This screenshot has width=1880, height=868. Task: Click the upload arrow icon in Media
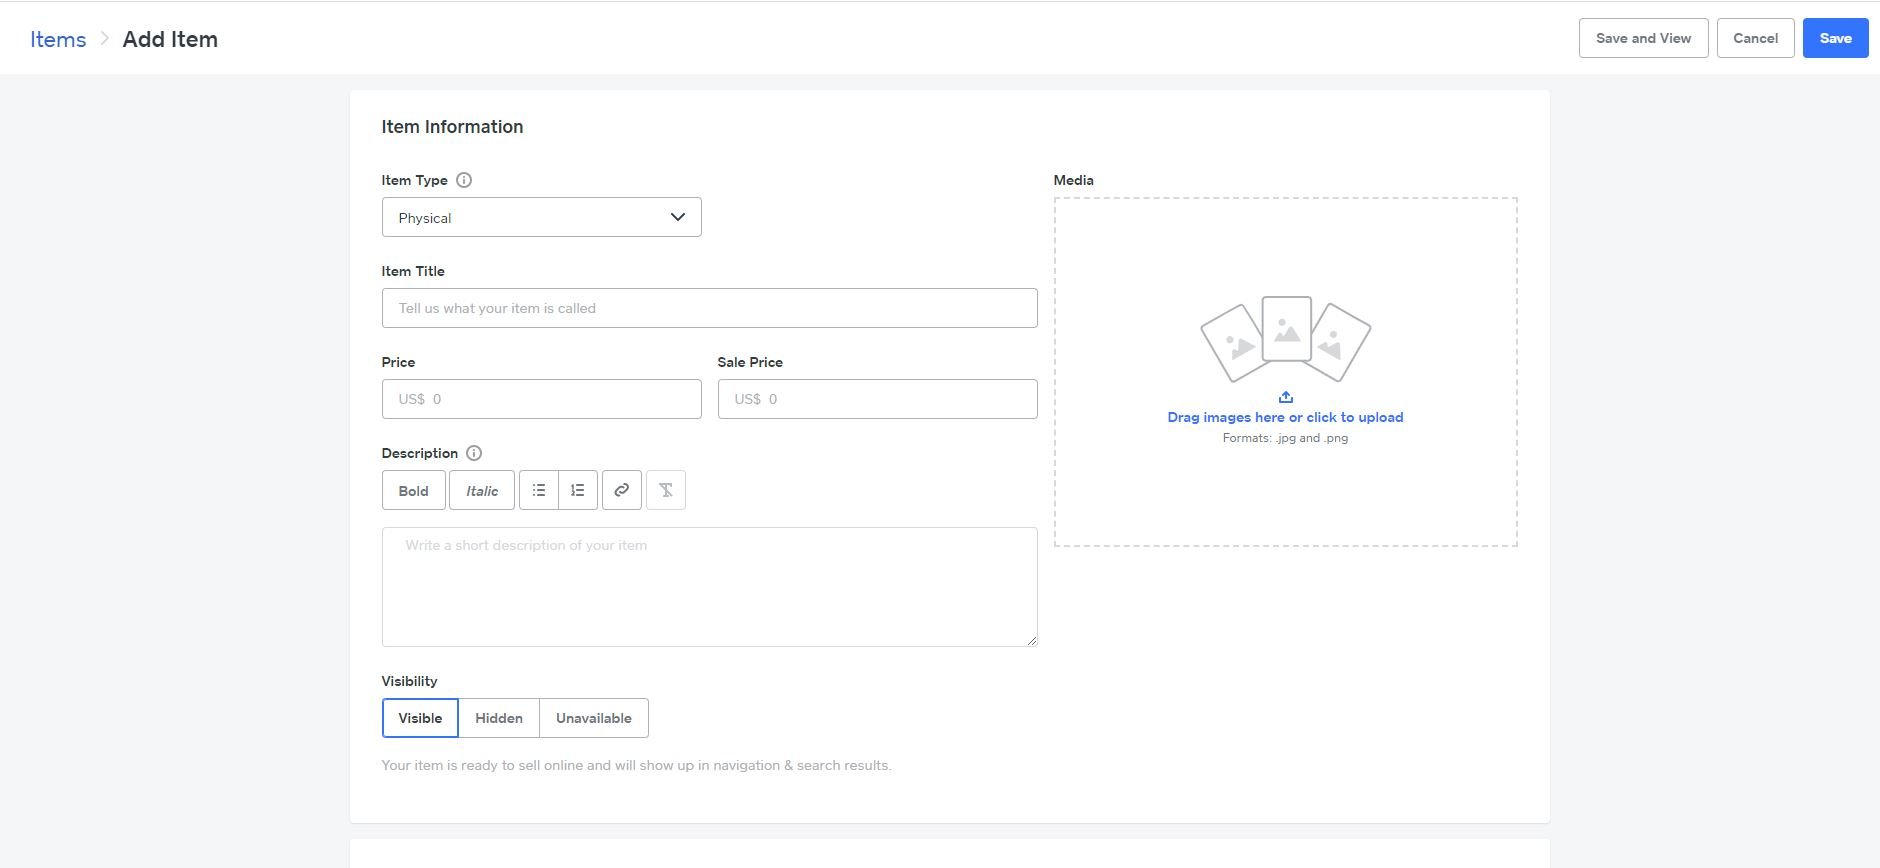[1285, 397]
